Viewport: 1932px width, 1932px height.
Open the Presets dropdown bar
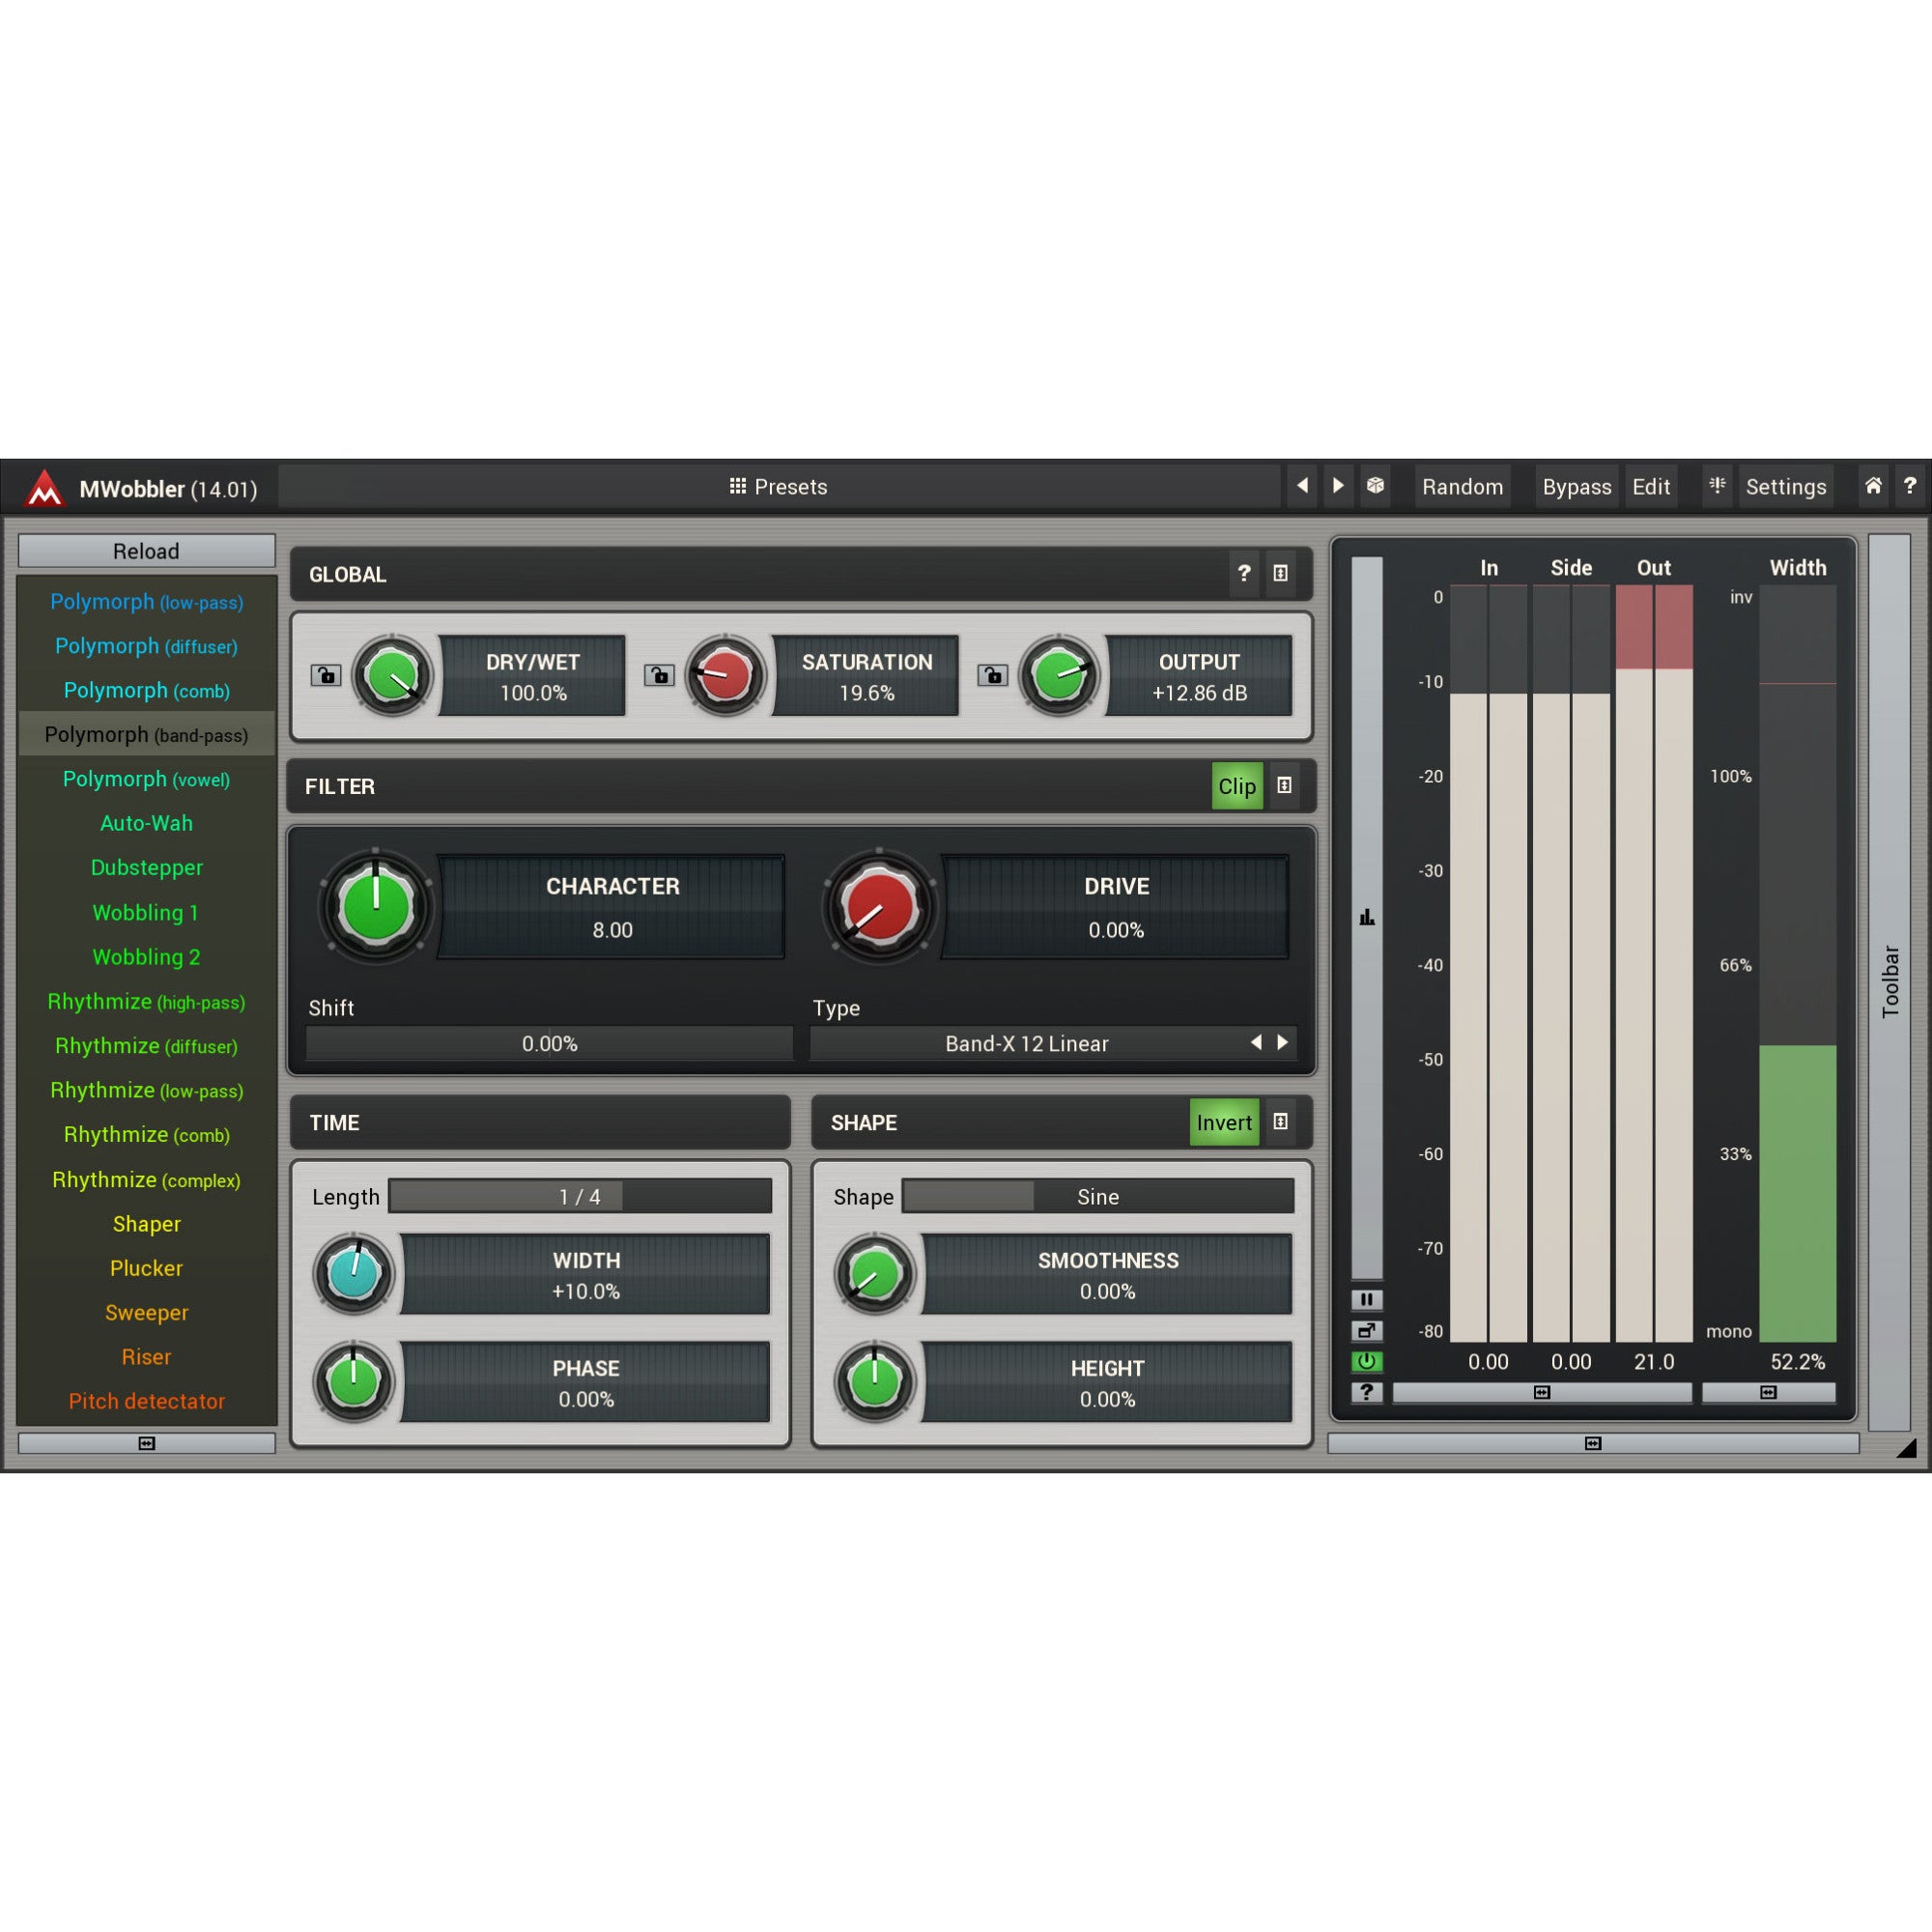point(779,487)
